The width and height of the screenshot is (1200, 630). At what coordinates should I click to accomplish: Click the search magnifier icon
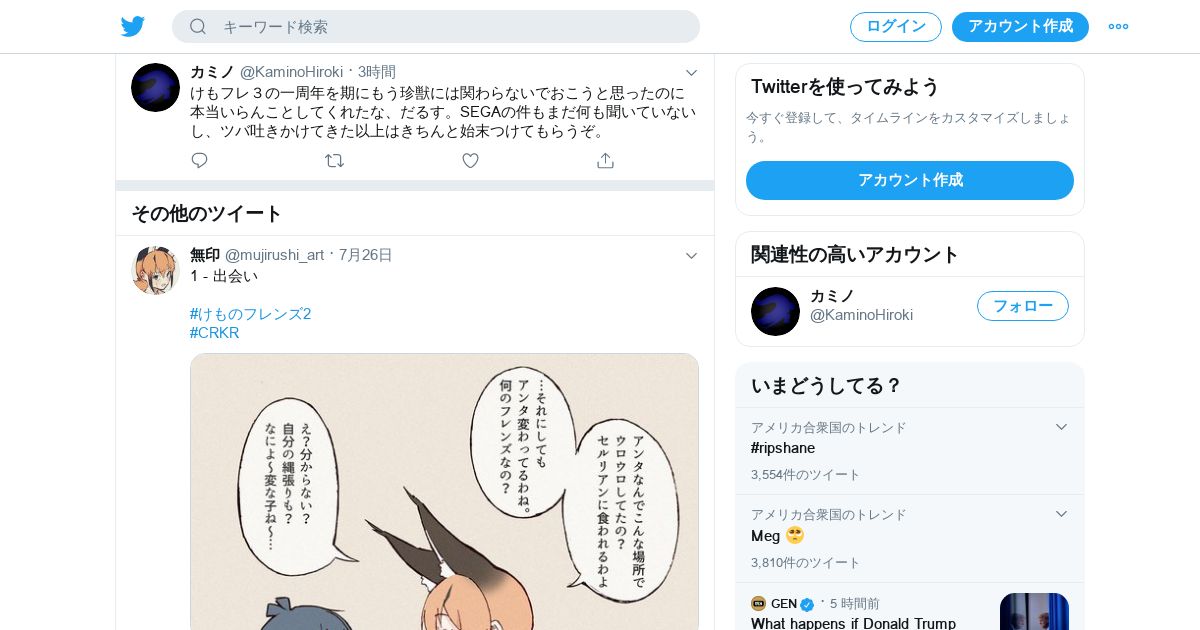coord(198,26)
